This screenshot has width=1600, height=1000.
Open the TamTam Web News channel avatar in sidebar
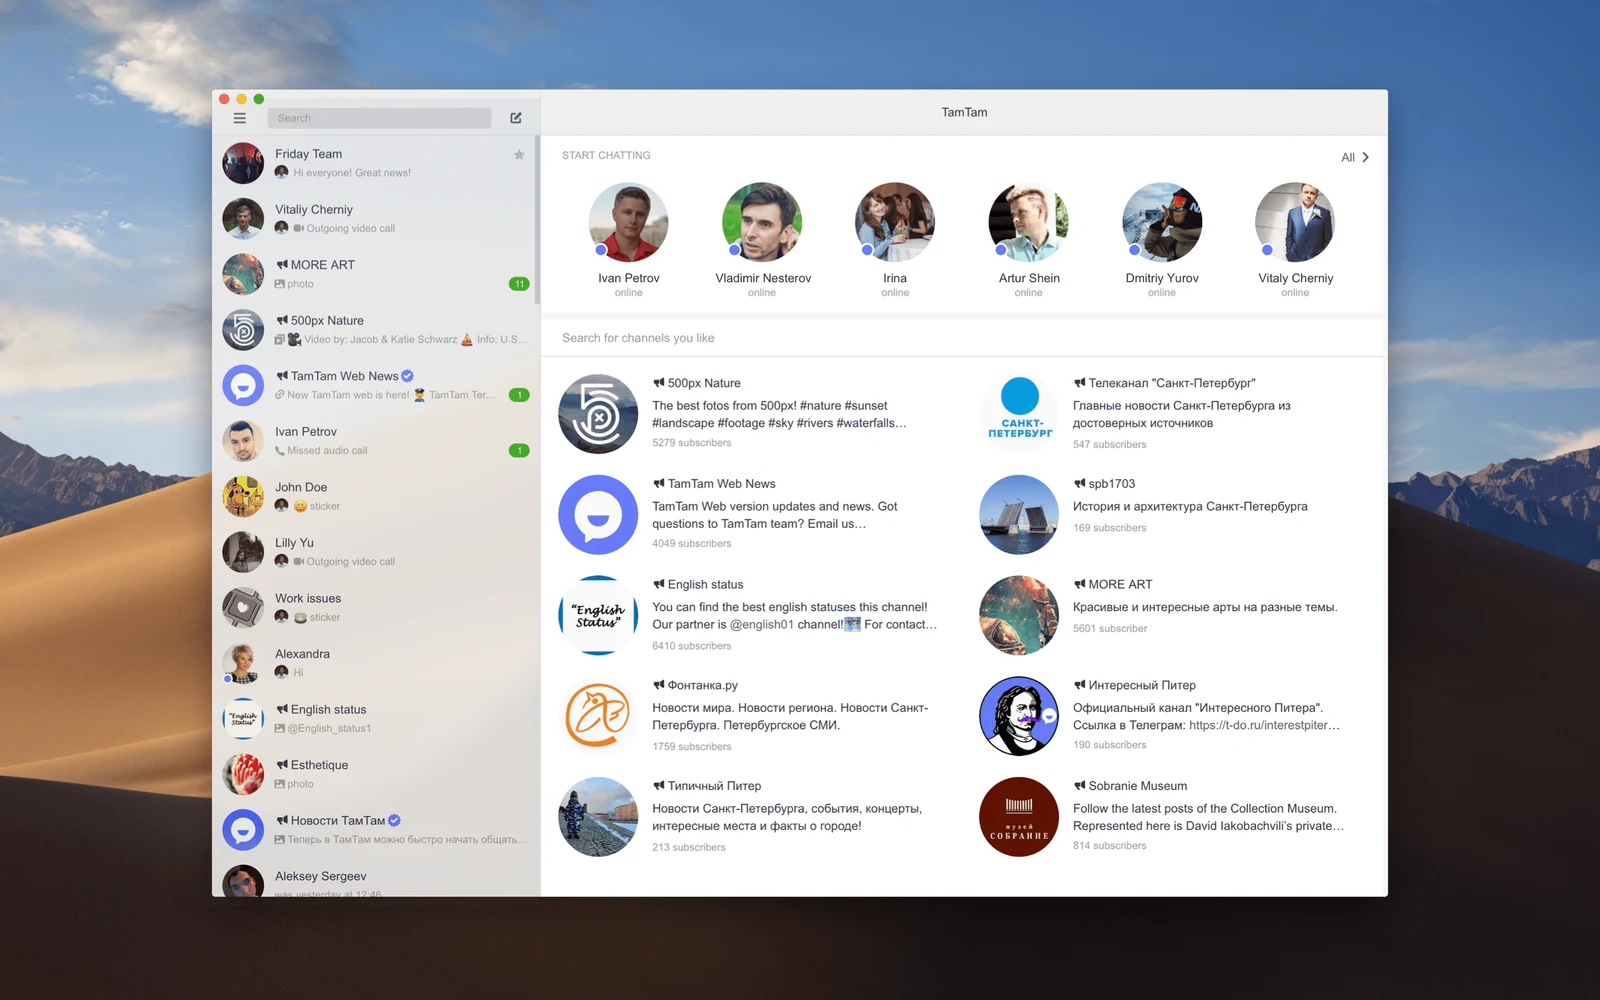243,386
